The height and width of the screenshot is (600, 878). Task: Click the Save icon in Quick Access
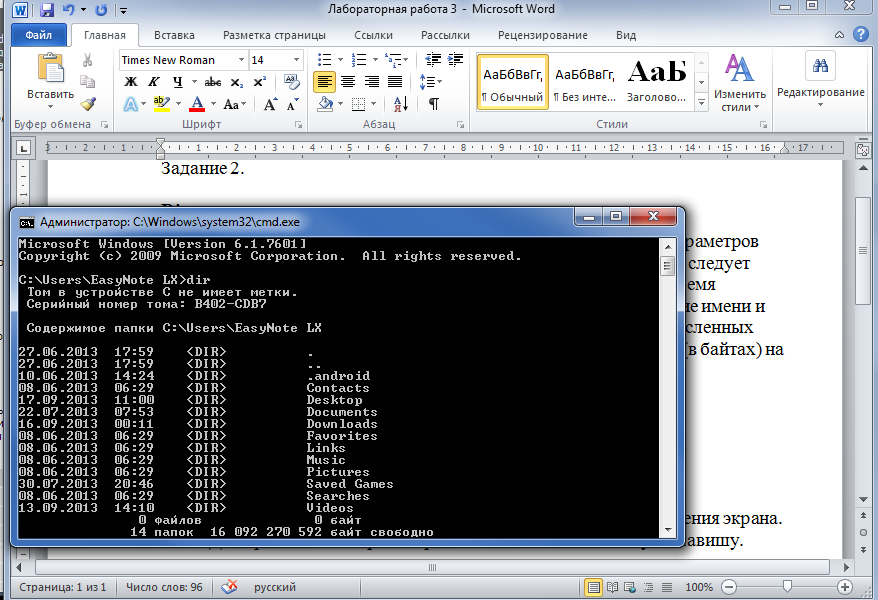(x=47, y=10)
